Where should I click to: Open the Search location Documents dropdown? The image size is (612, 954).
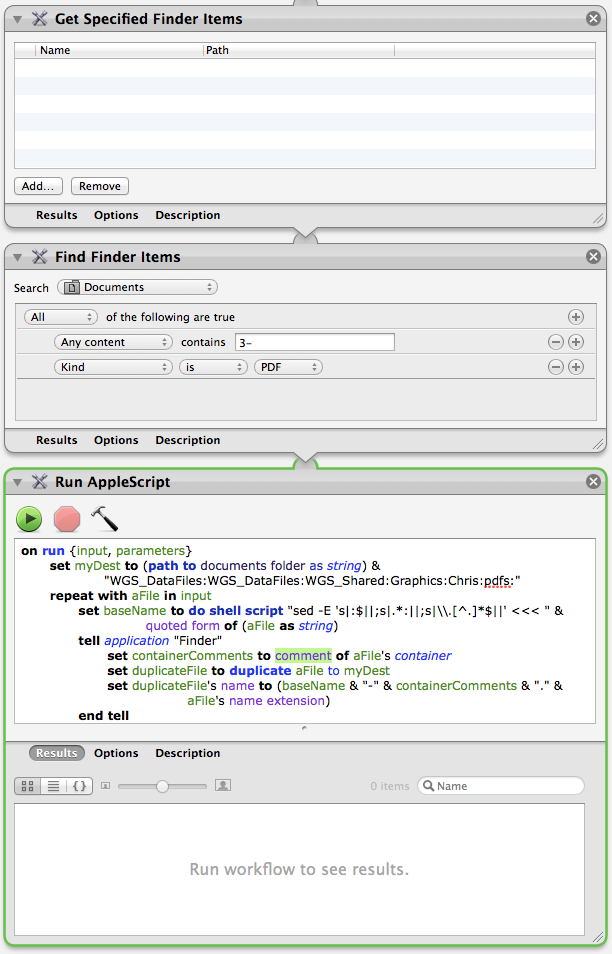pyautogui.click(x=137, y=287)
